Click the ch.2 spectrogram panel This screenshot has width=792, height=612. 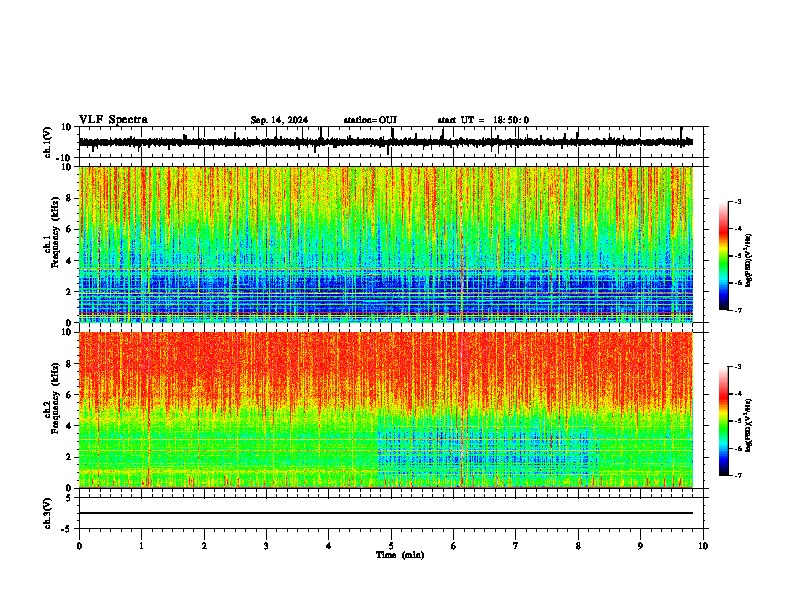tap(386, 410)
